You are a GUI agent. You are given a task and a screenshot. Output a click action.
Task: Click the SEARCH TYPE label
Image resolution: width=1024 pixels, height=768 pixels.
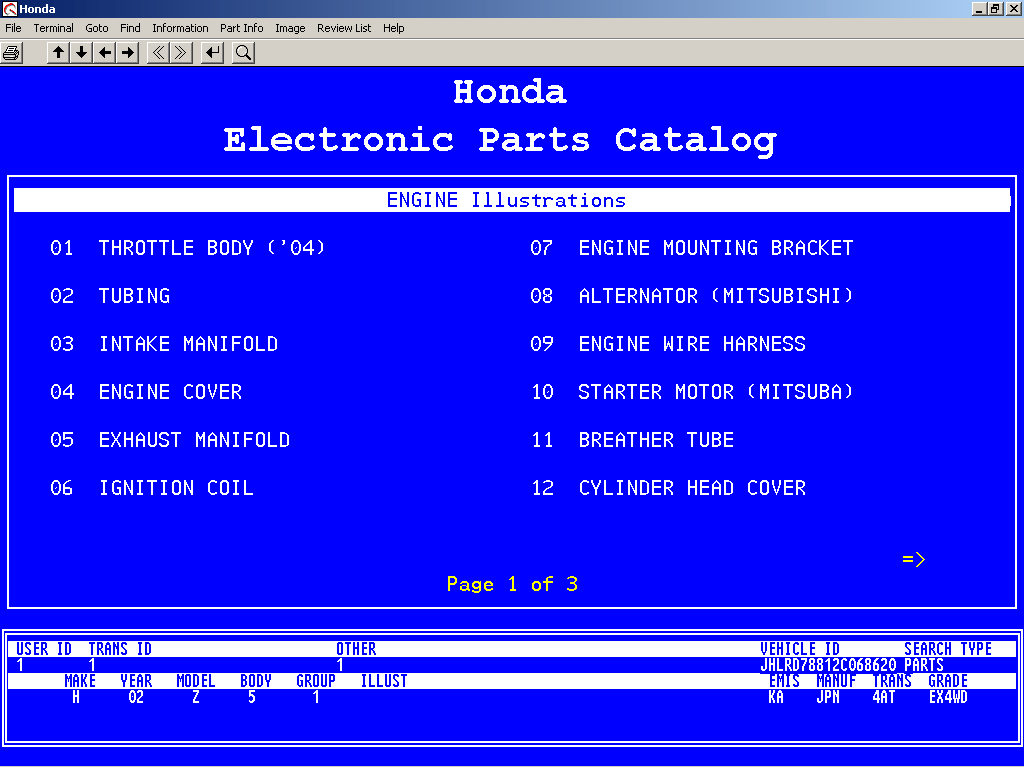[948, 649]
